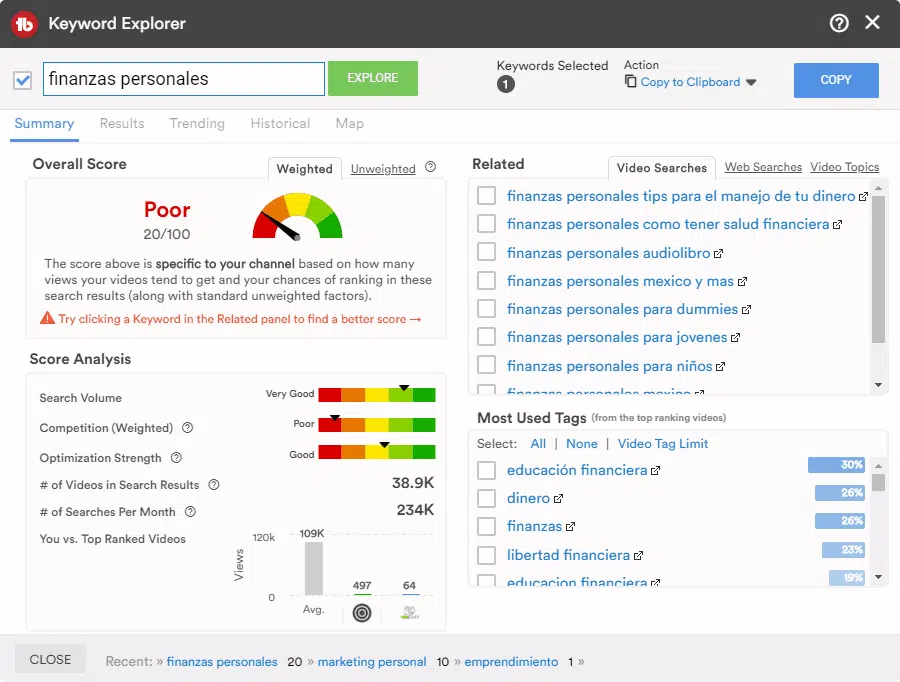This screenshot has width=900, height=682.
Task: Switch to the Trending tab
Action: (197, 123)
